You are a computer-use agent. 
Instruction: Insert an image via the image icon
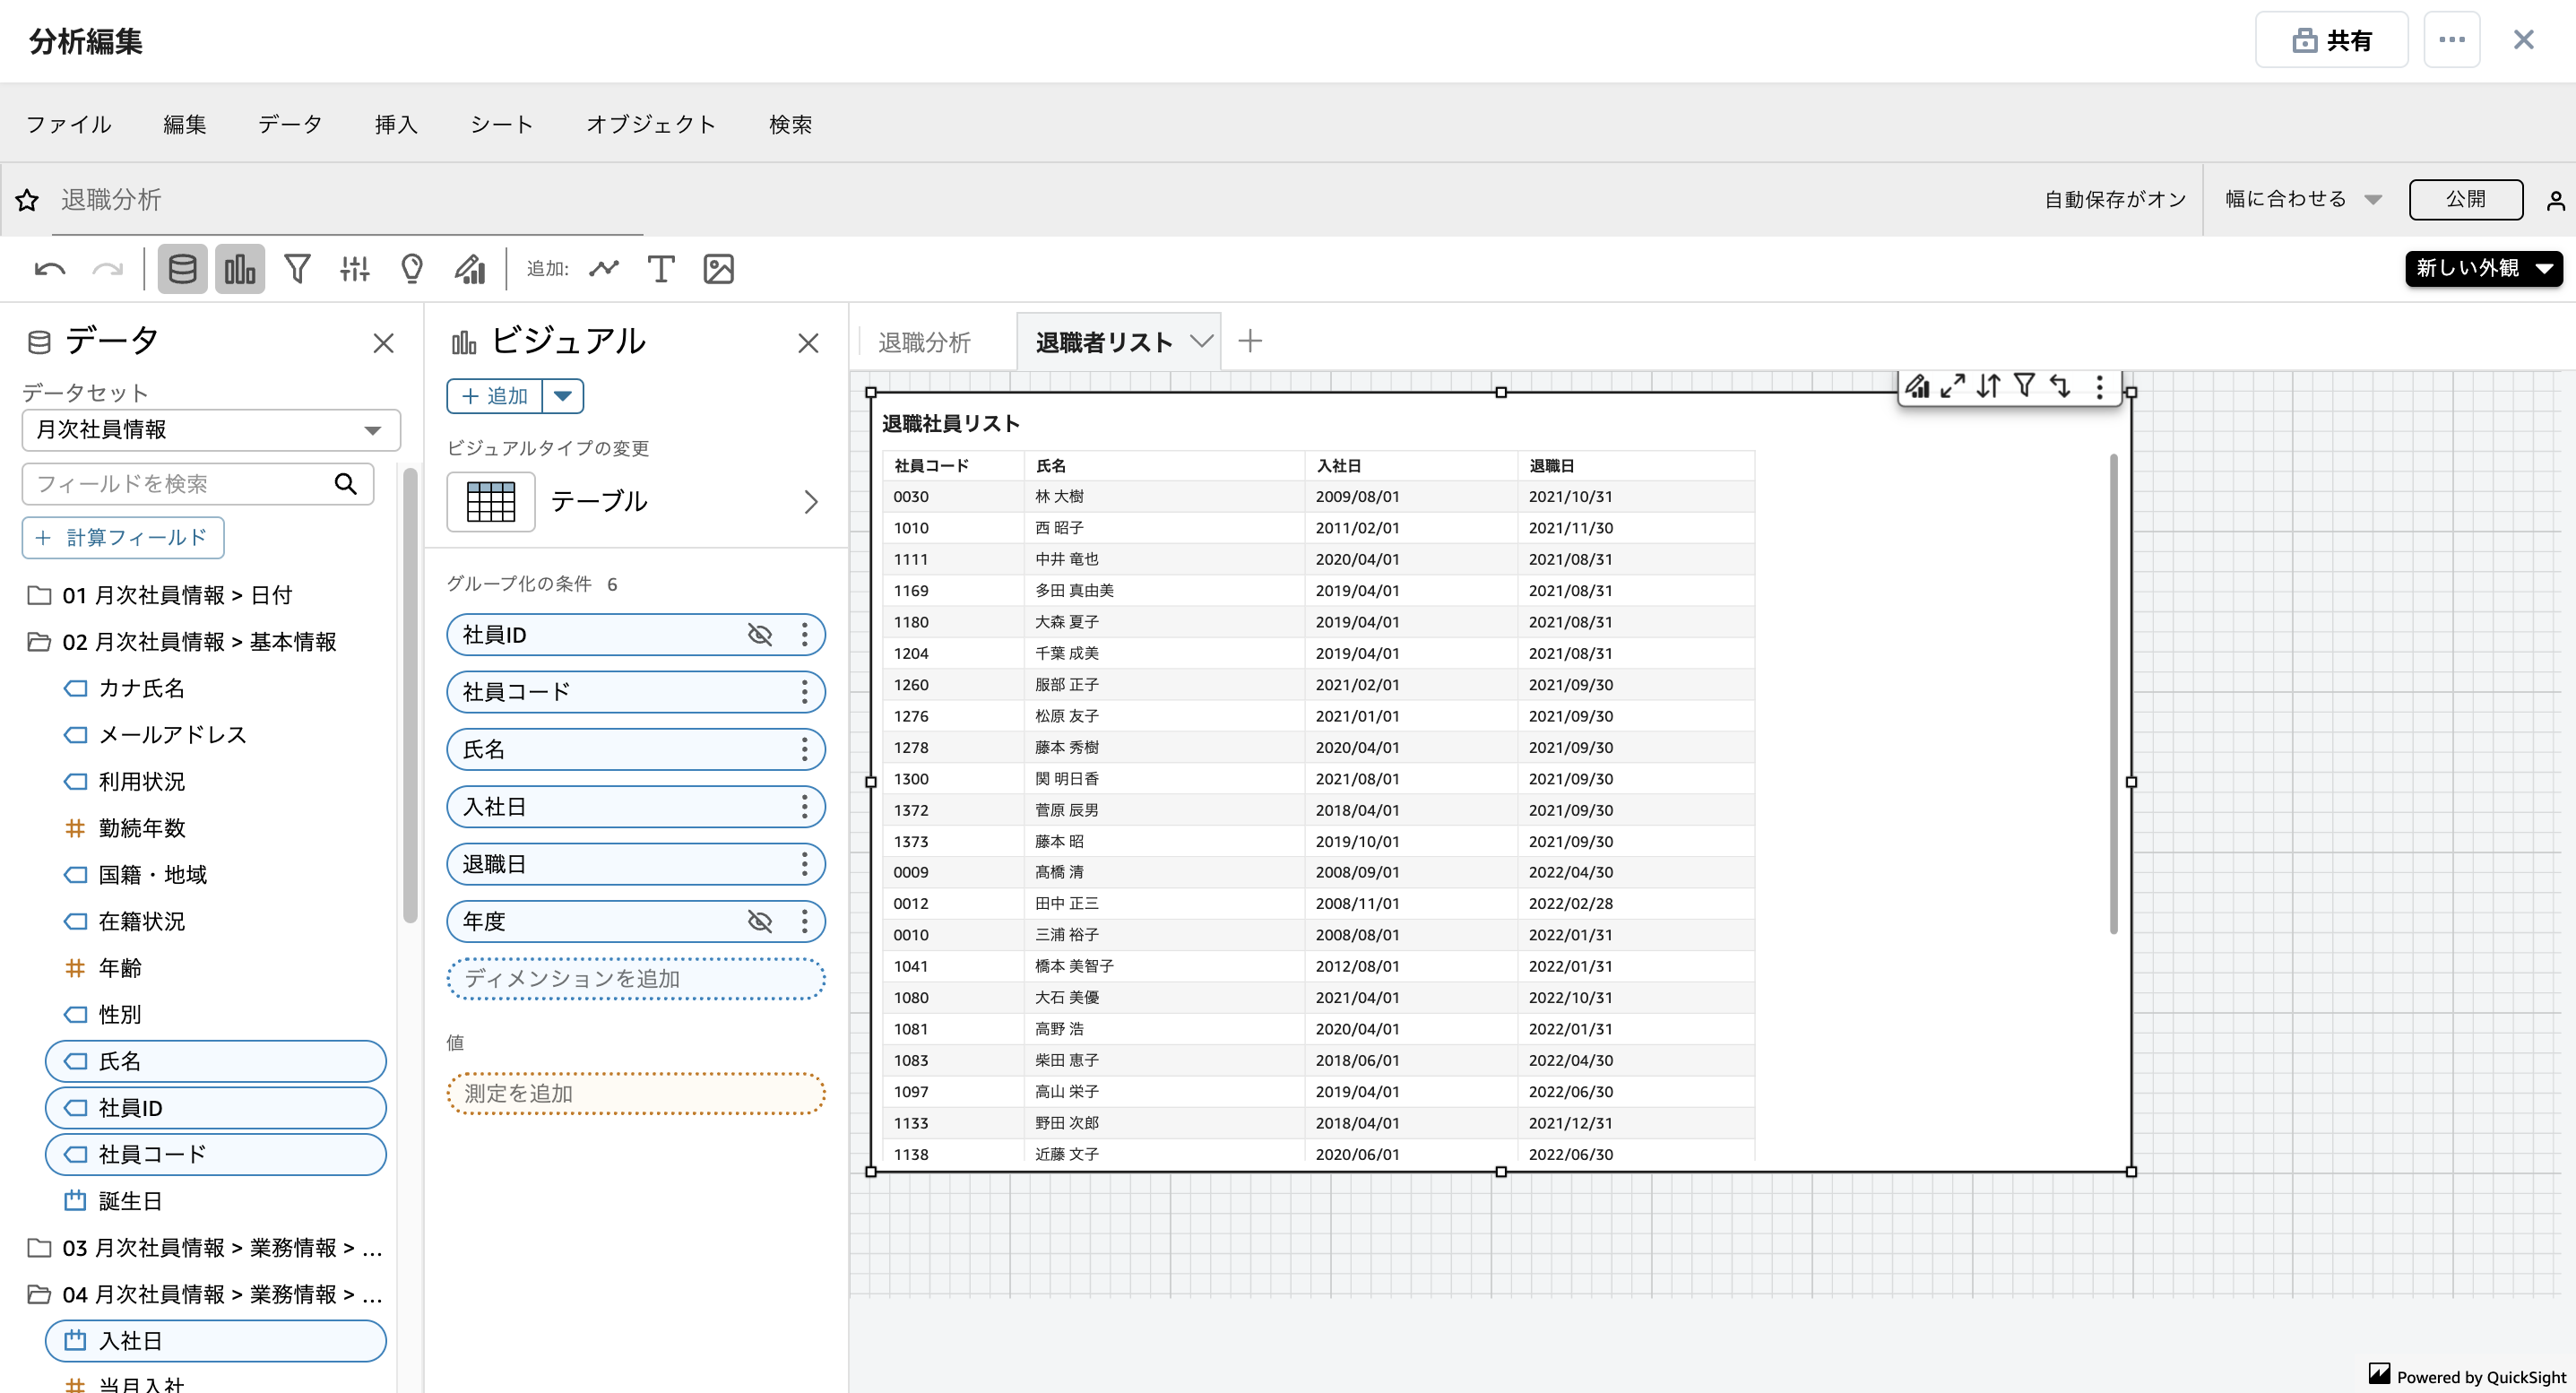[x=718, y=268]
